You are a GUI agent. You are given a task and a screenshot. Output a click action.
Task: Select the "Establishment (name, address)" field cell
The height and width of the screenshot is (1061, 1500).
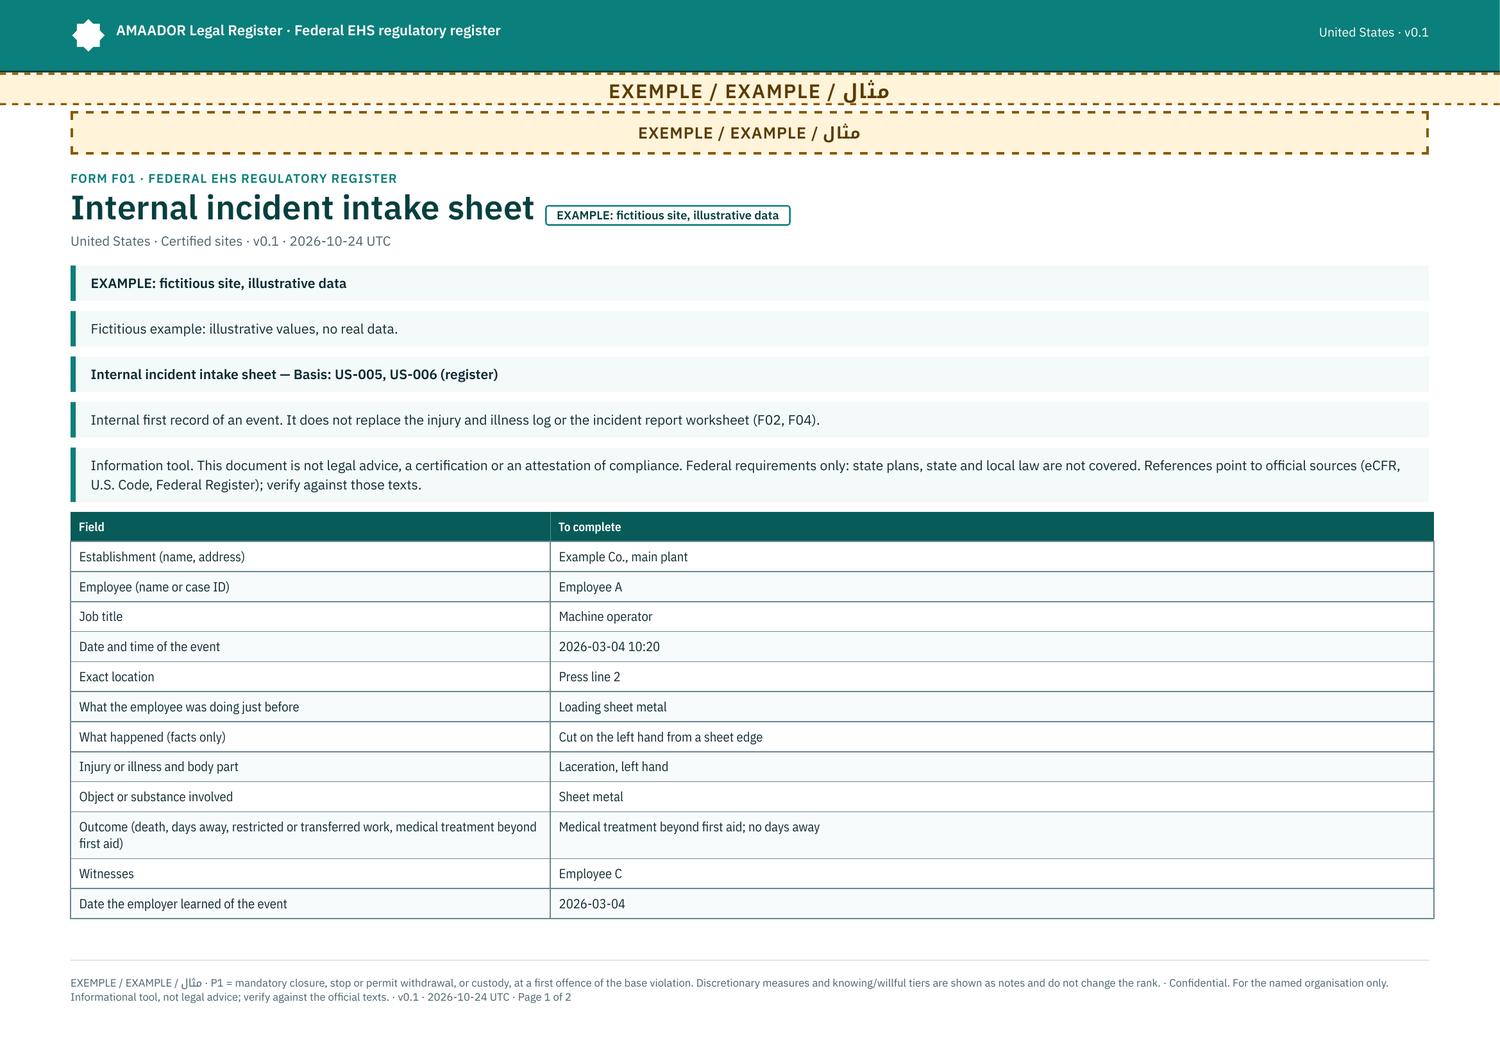pyautogui.click(x=310, y=557)
